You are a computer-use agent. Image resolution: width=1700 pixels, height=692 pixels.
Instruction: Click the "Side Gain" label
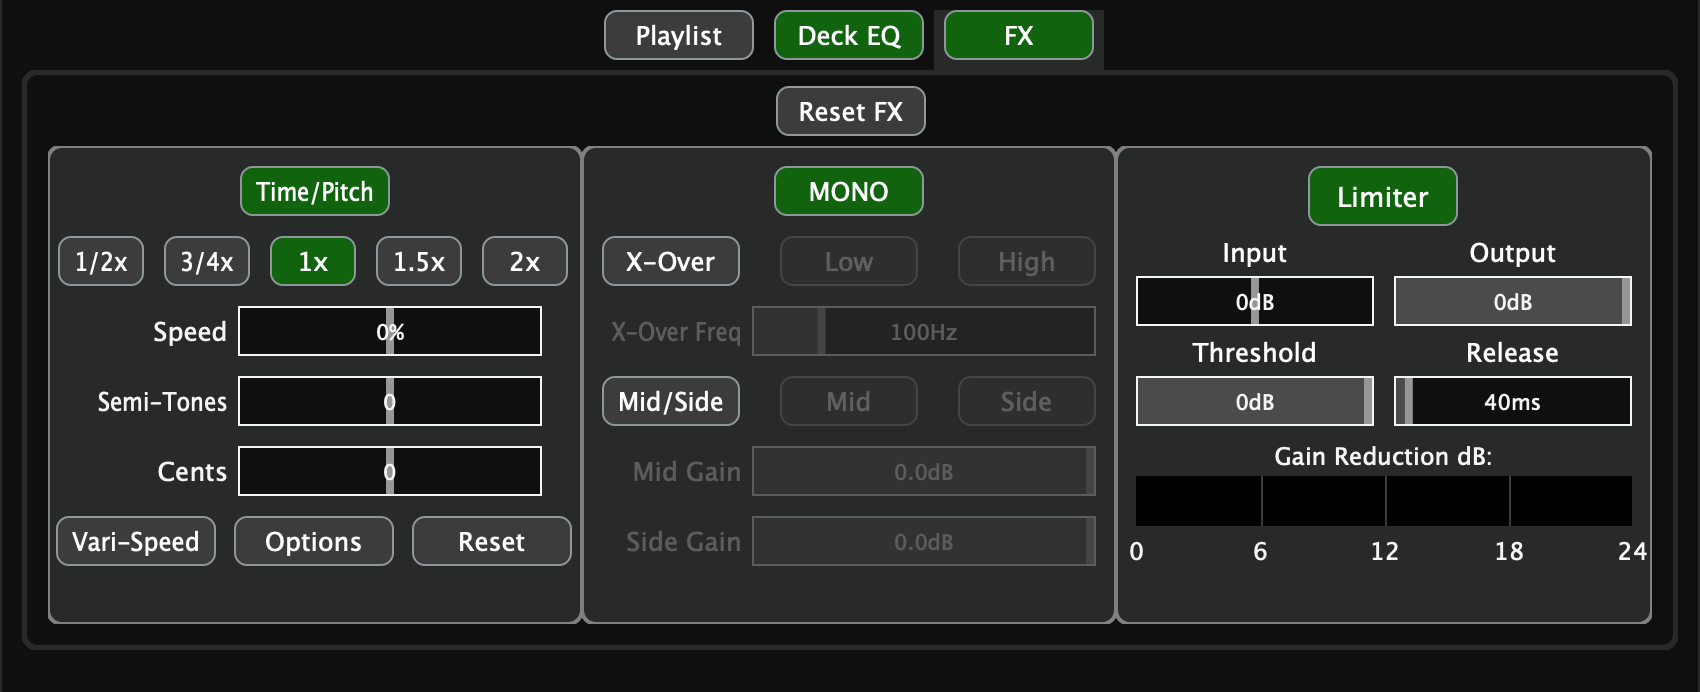click(684, 542)
